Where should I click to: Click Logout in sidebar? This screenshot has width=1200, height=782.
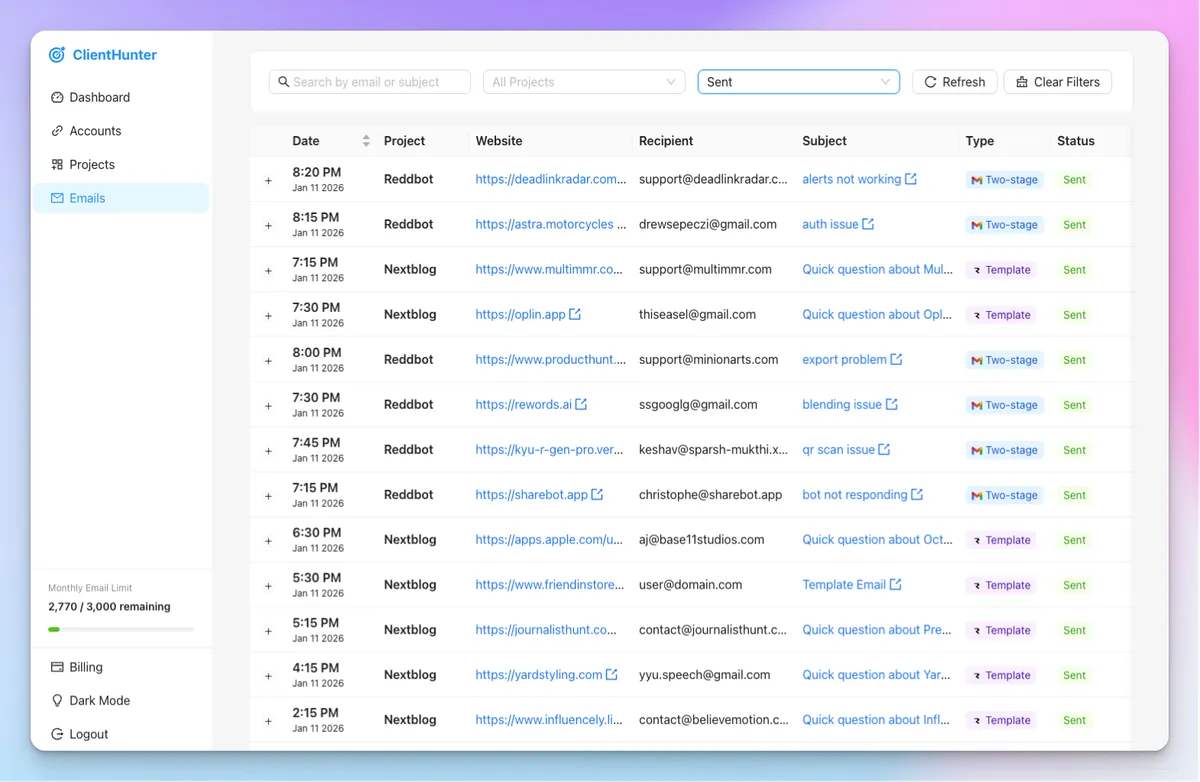(121, 734)
